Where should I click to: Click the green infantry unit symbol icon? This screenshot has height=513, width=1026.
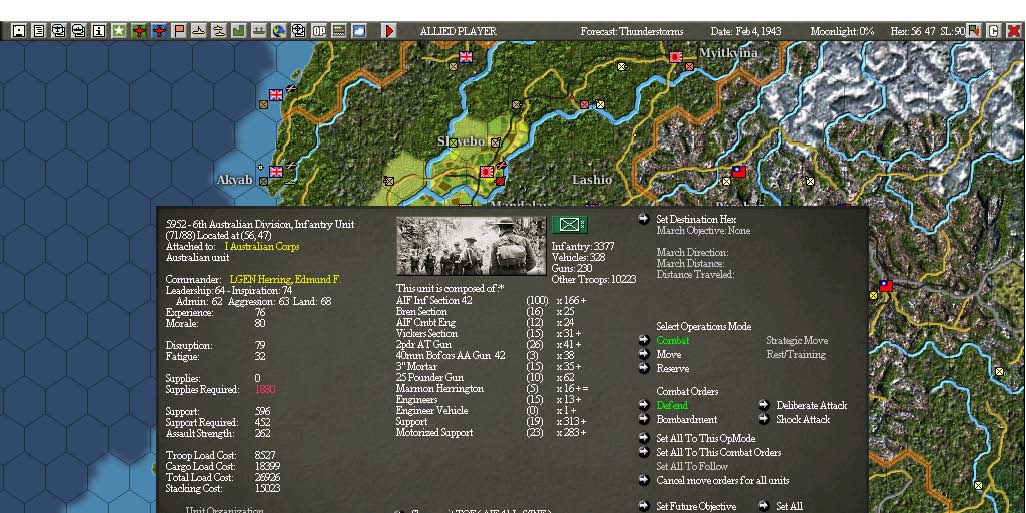pyautogui.click(x=569, y=225)
